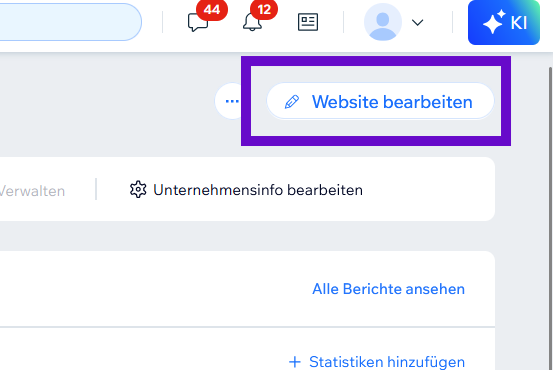
Task: Click Unternehmensinfo bearbeiten gear option
Action: pos(246,190)
